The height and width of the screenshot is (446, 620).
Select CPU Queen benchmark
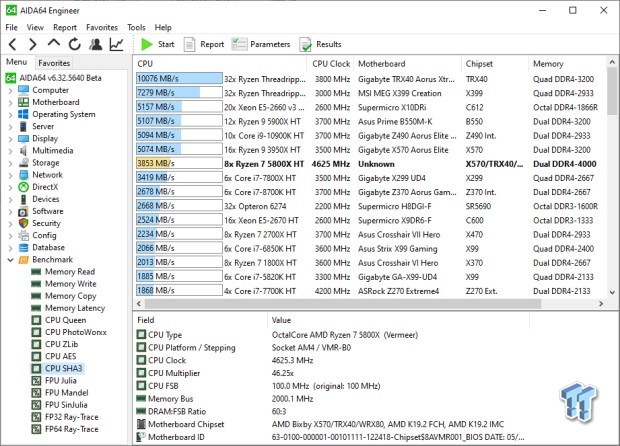[x=66, y=320]
